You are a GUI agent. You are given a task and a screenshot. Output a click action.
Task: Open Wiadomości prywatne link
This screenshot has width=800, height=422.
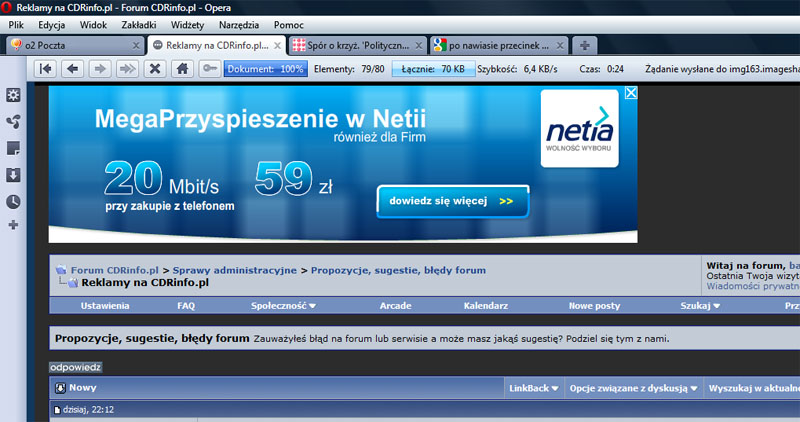(x=753, y=286)
